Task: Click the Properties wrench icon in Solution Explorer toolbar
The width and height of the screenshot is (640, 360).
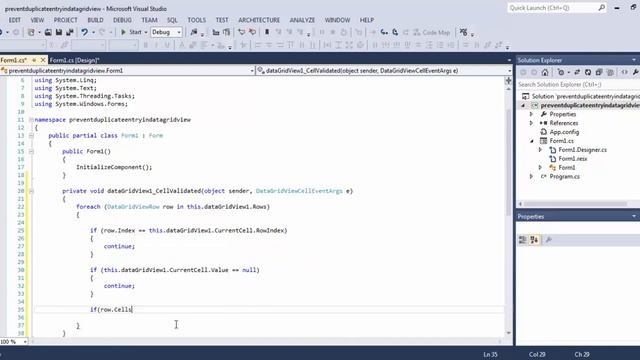Action: tap(636, 72)
